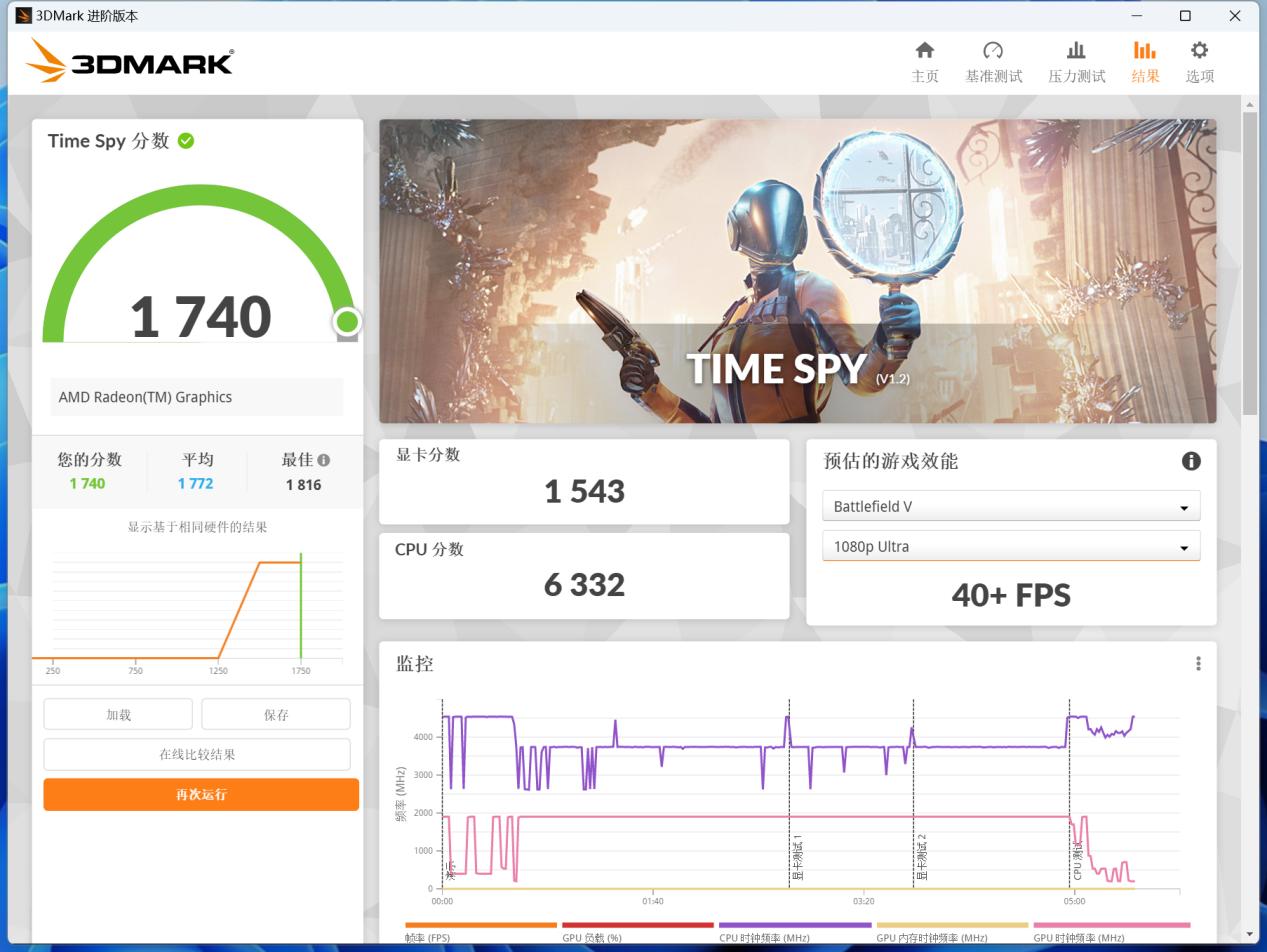
Task: Click the 监控 panel heading
Action: 414,664
